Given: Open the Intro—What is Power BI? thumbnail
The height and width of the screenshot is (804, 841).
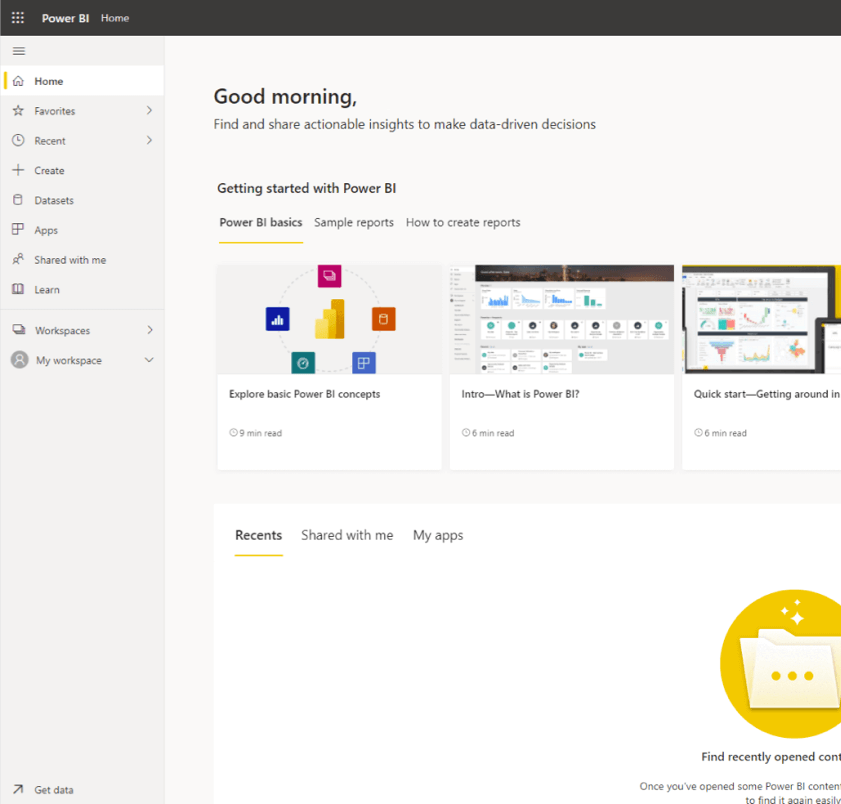Looking at the screenshot, I should pyautogui.click(x=561, y=319).
